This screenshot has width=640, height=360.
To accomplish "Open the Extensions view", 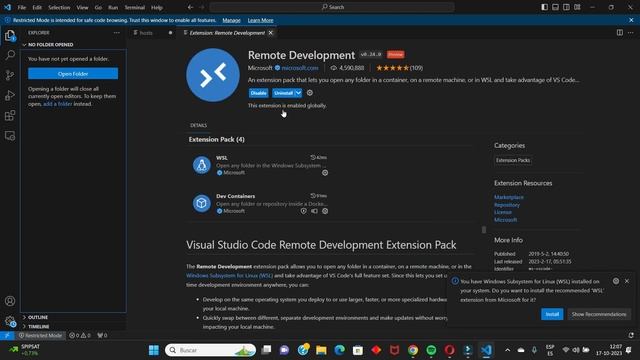I will pyautogui.click(x=10, y=116).
